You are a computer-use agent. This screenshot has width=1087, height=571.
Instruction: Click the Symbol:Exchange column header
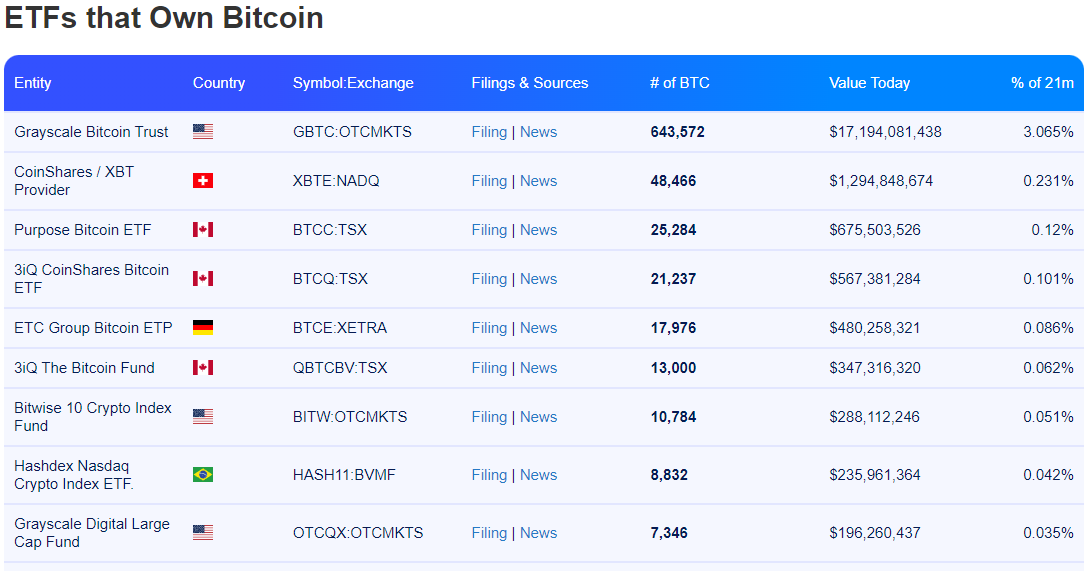[x=353, y=83]
